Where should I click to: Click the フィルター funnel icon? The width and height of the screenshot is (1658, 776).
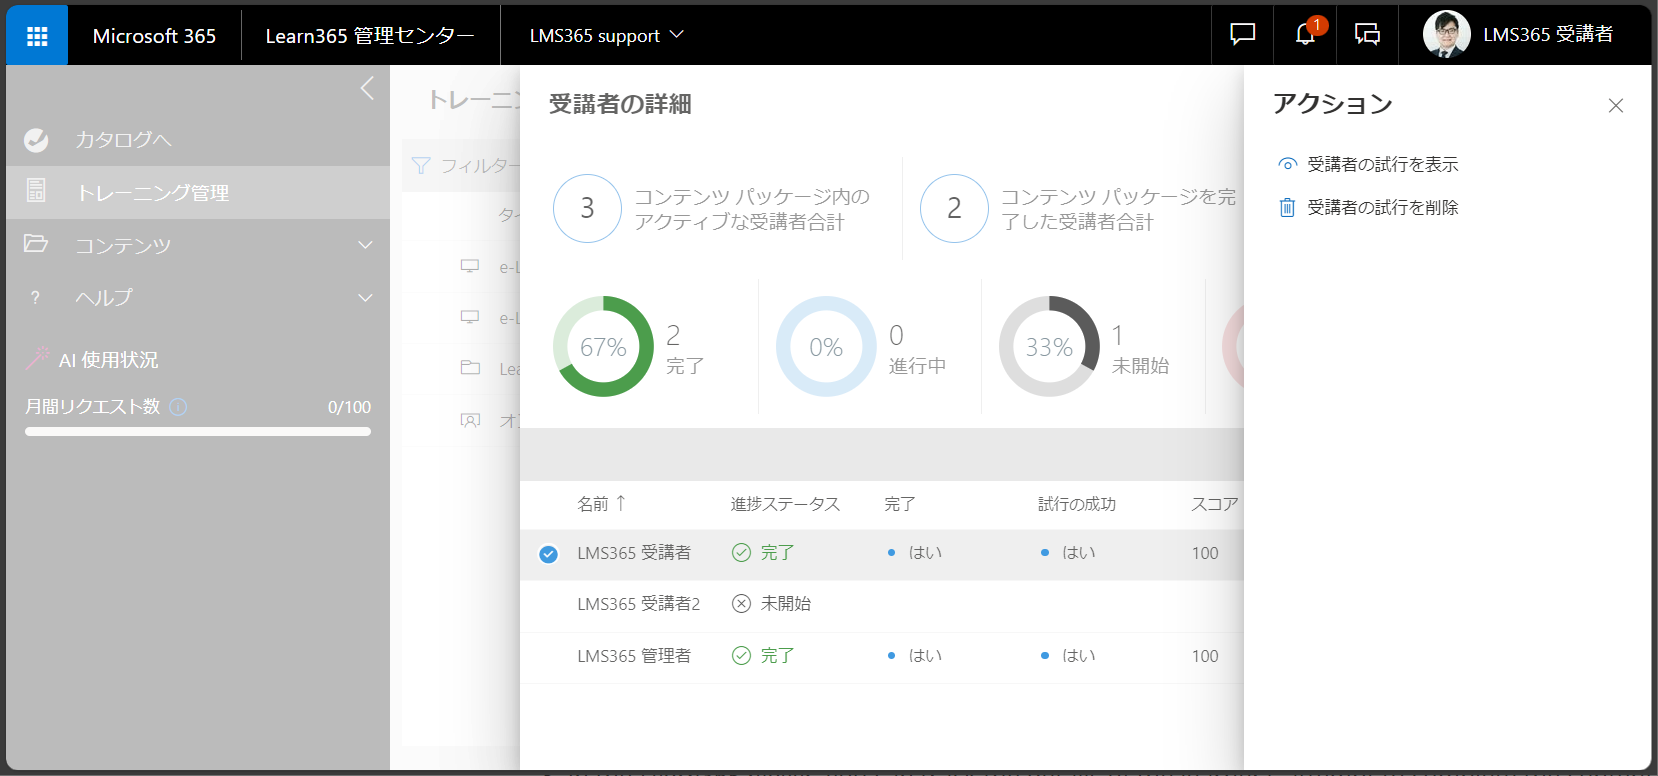pos(421,165)
